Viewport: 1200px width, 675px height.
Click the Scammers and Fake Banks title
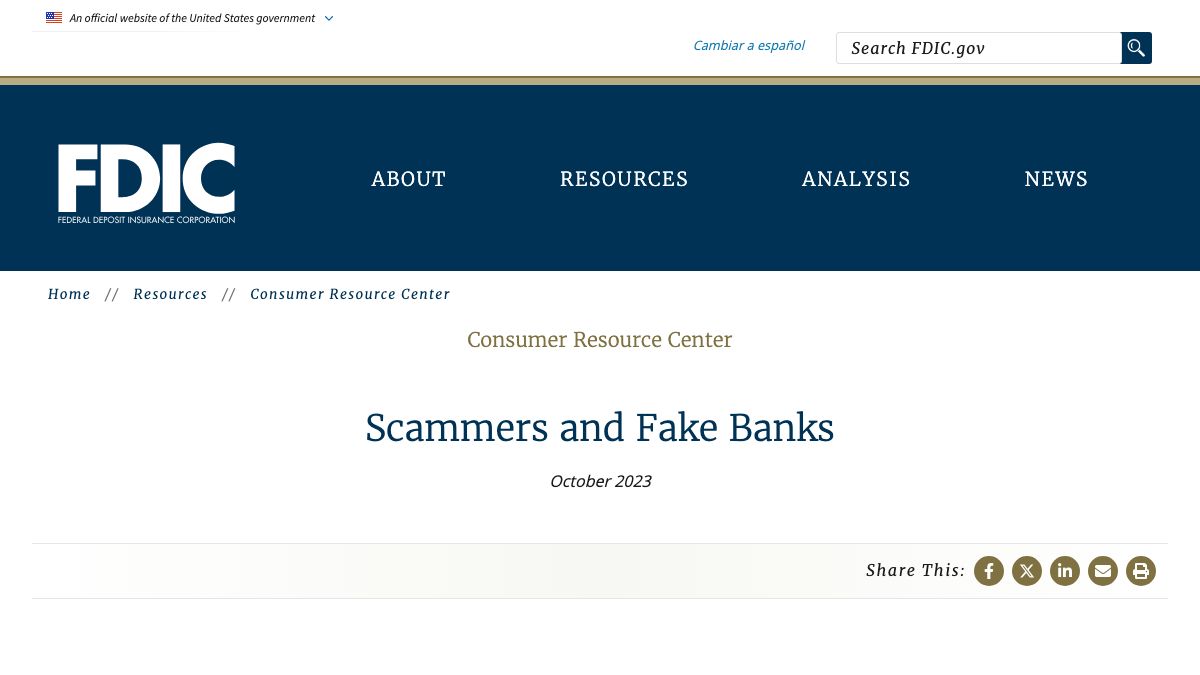coord(599,428)
